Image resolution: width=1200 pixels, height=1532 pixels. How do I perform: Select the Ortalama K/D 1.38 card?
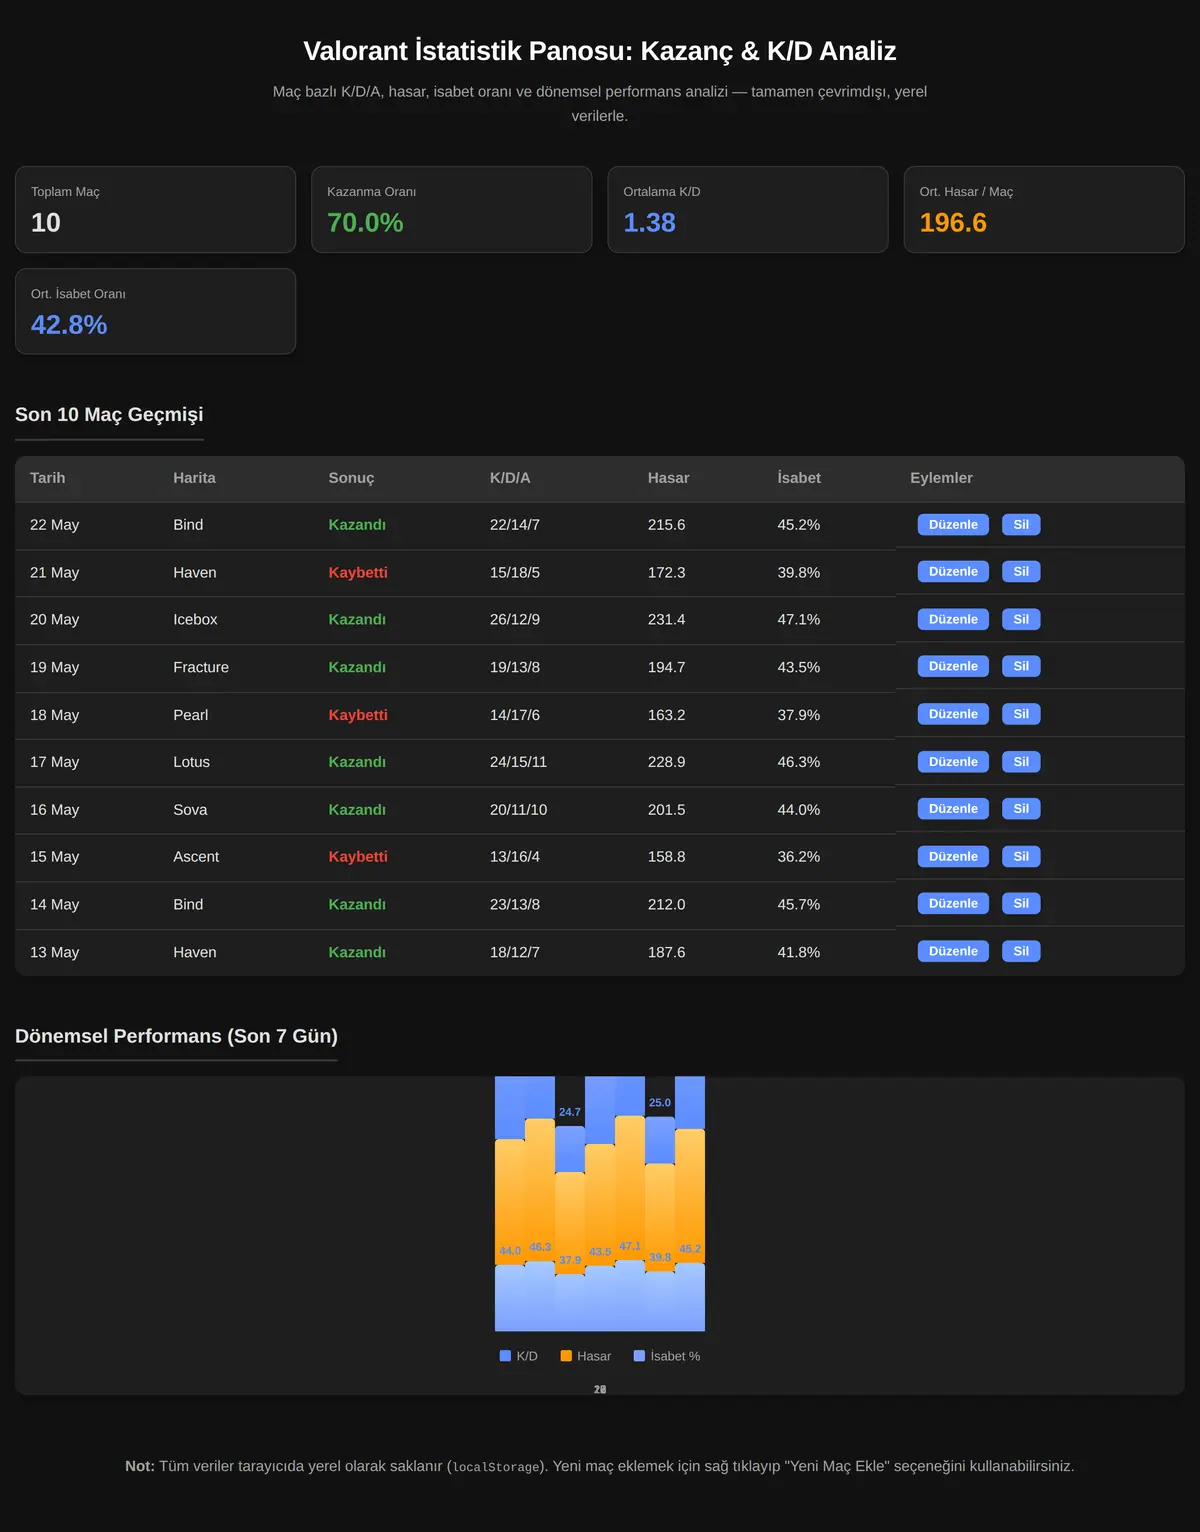point(748,210)
